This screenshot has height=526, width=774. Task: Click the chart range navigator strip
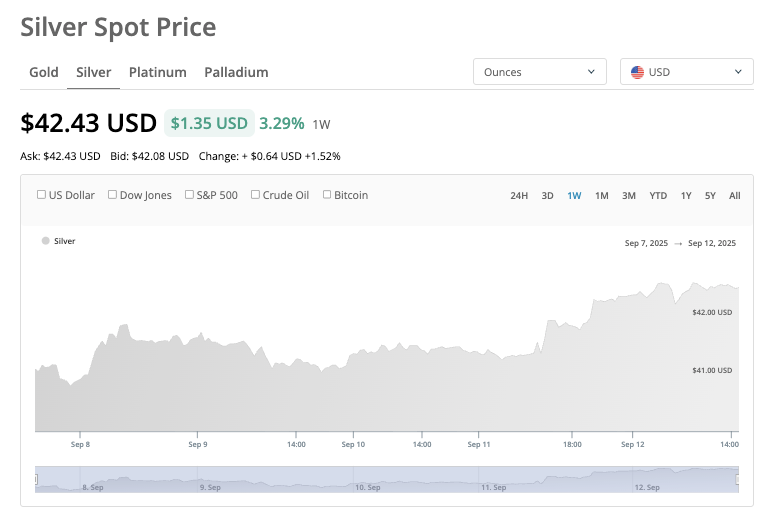point(387,479)
